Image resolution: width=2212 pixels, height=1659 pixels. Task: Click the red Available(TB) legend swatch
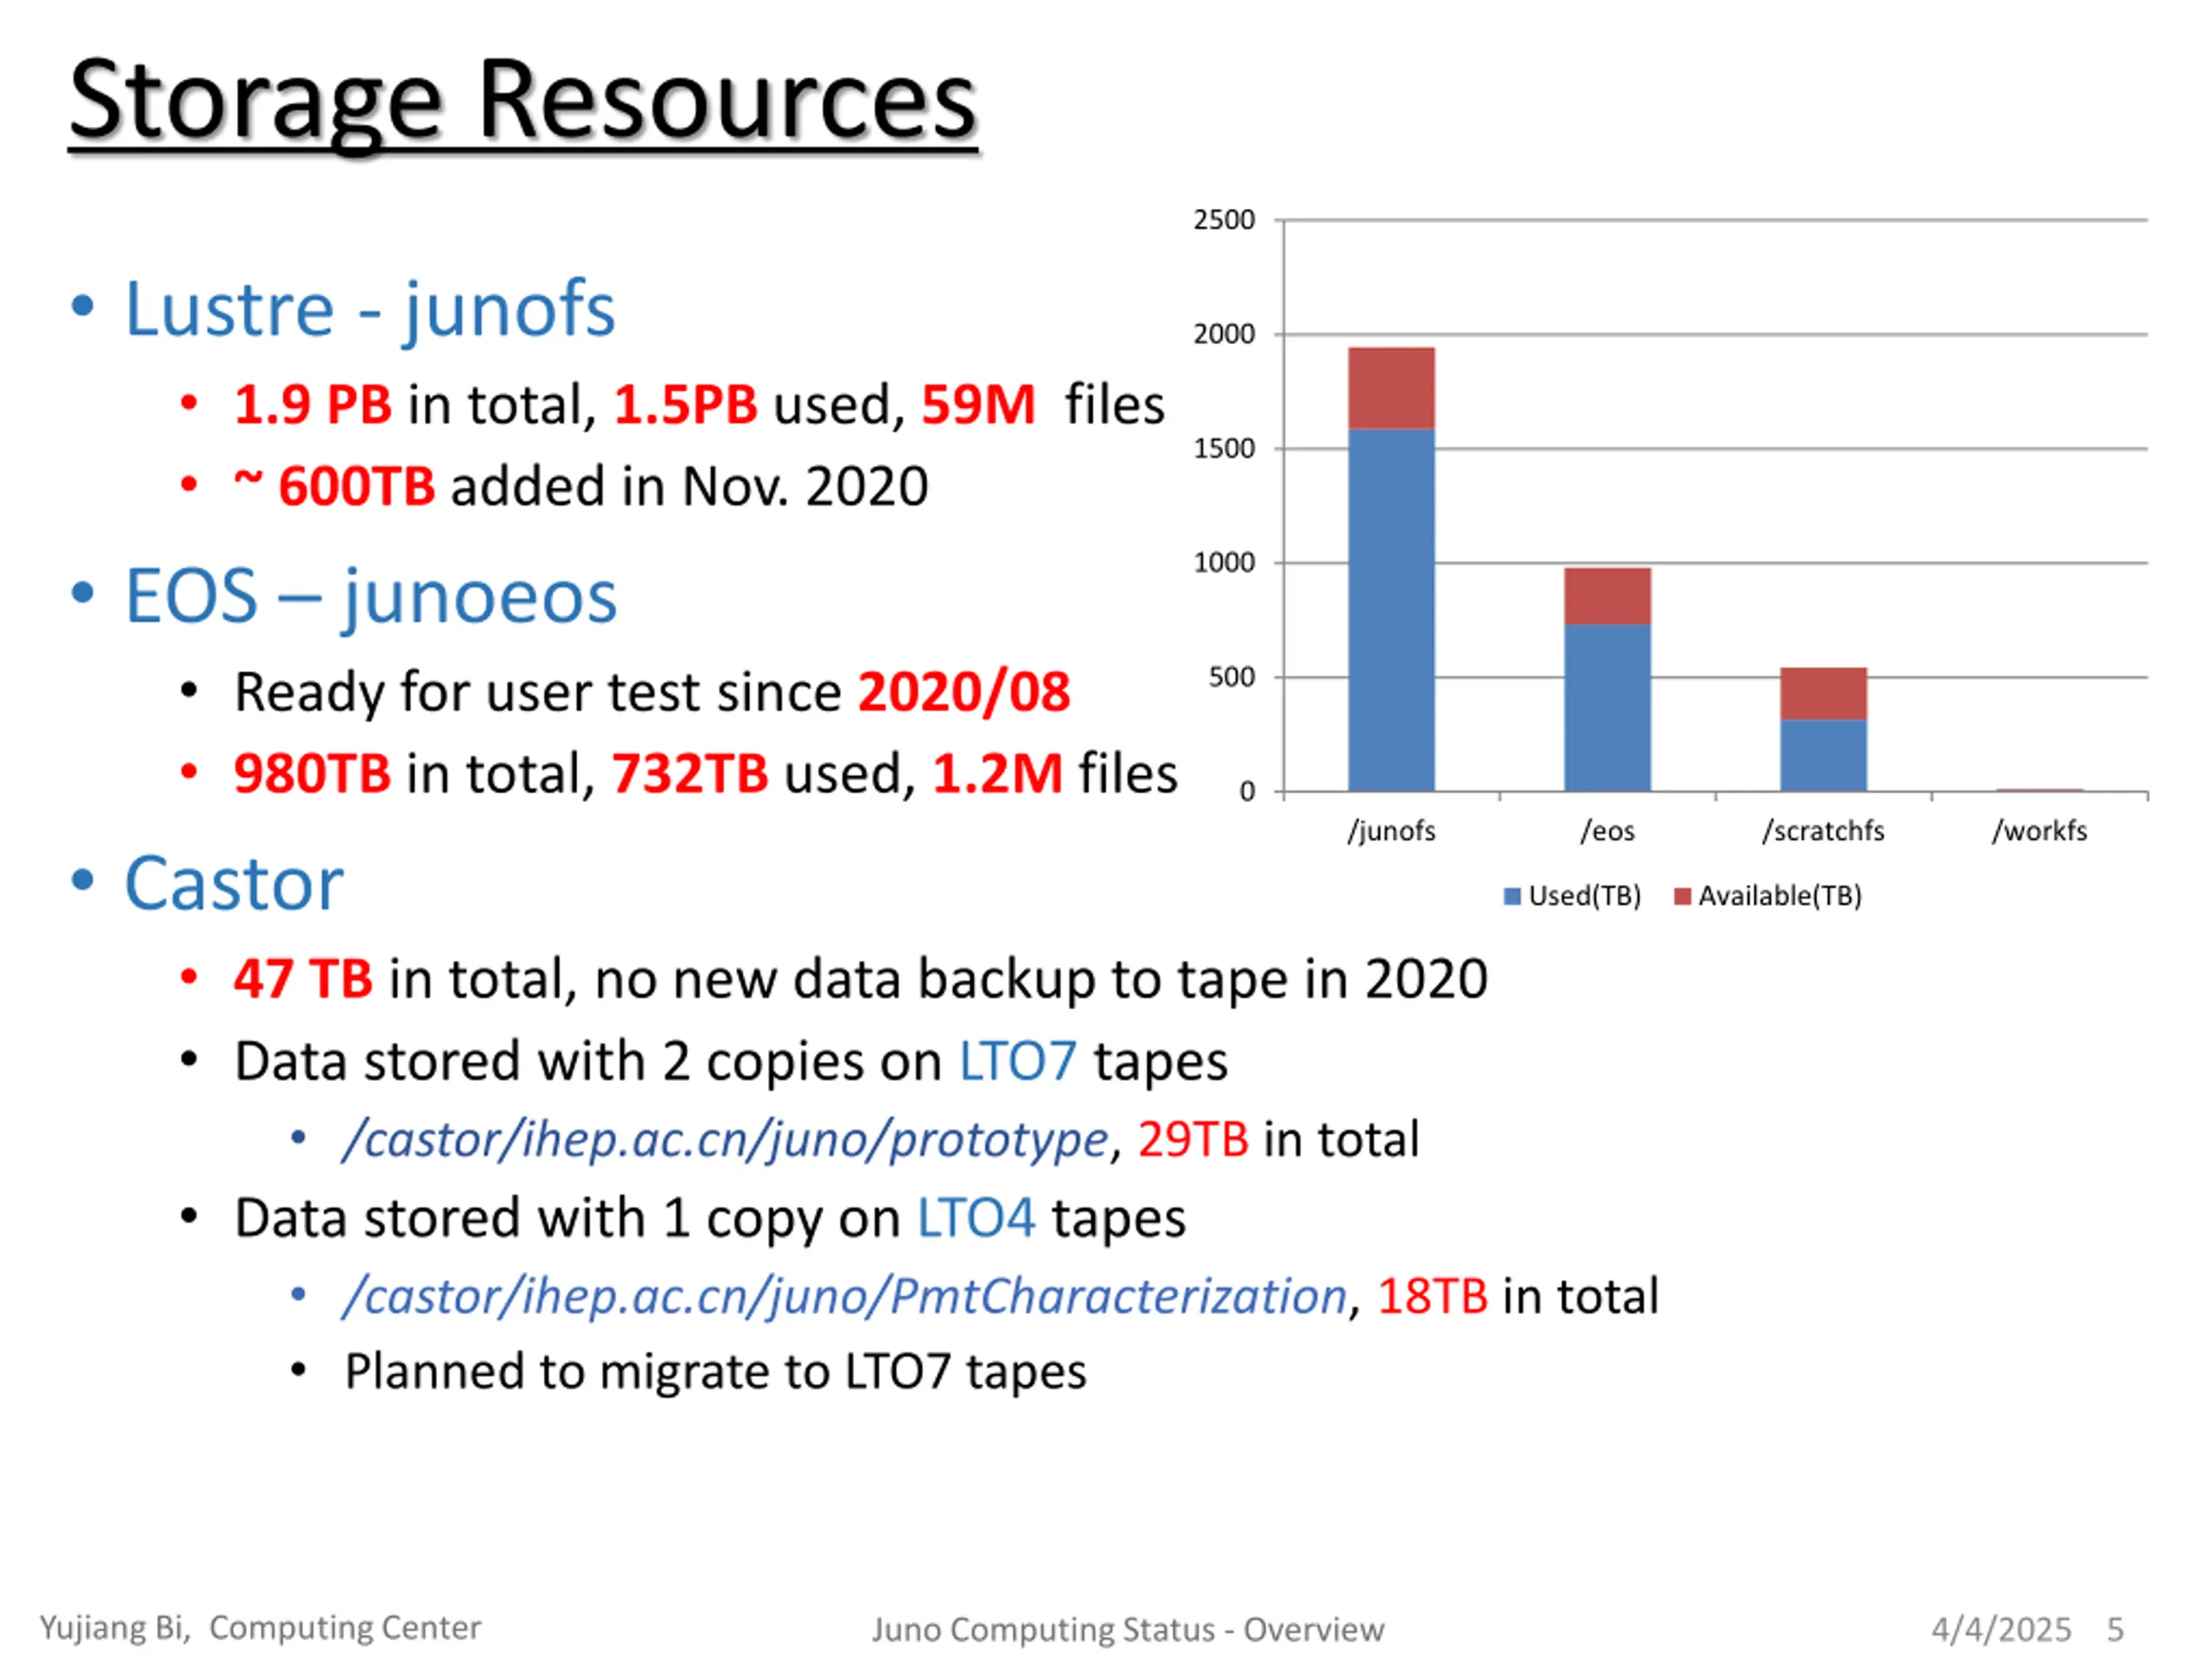[1682, 896]
